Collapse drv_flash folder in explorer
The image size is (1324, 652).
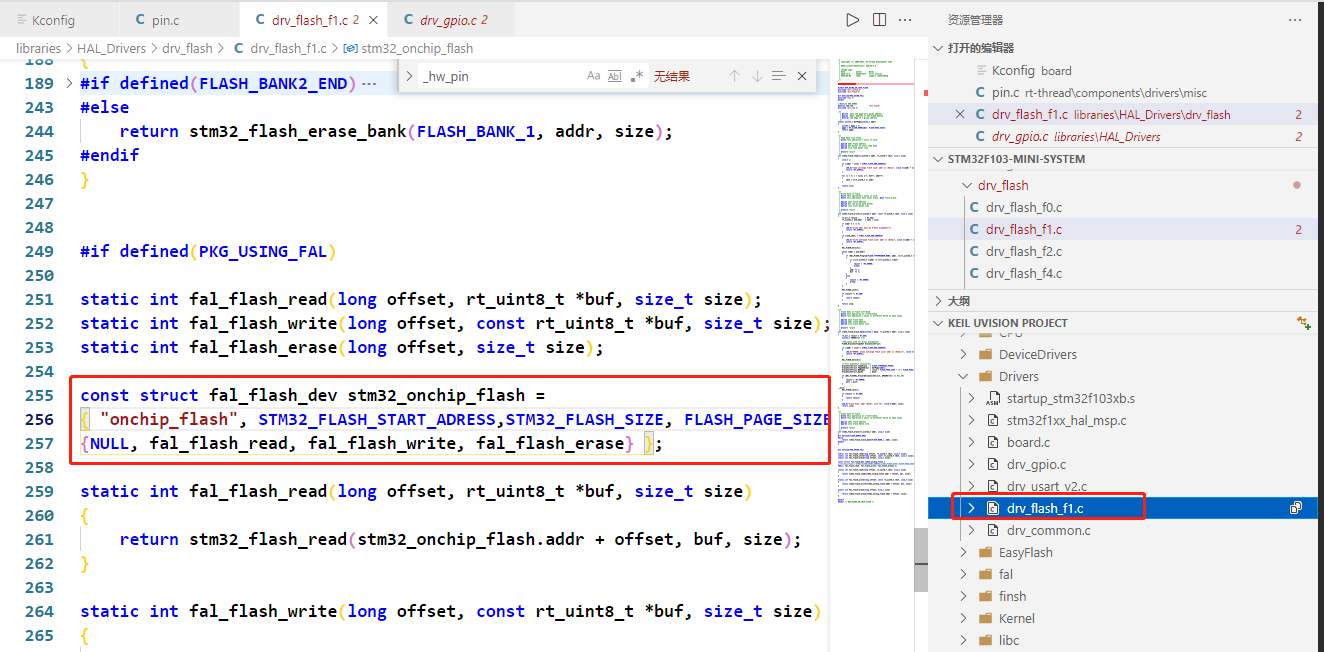(x=967, y=185)
